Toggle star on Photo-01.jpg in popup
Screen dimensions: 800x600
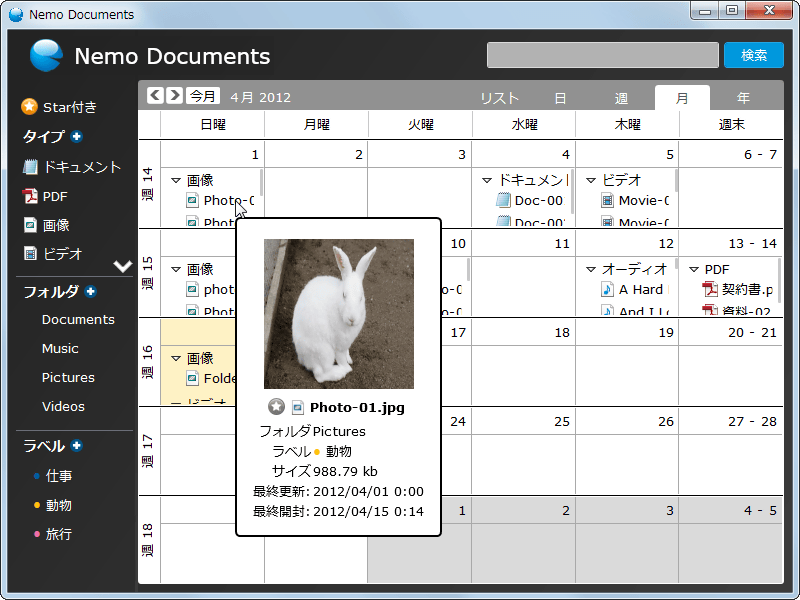pyautogui.click(x=276, y=407)
